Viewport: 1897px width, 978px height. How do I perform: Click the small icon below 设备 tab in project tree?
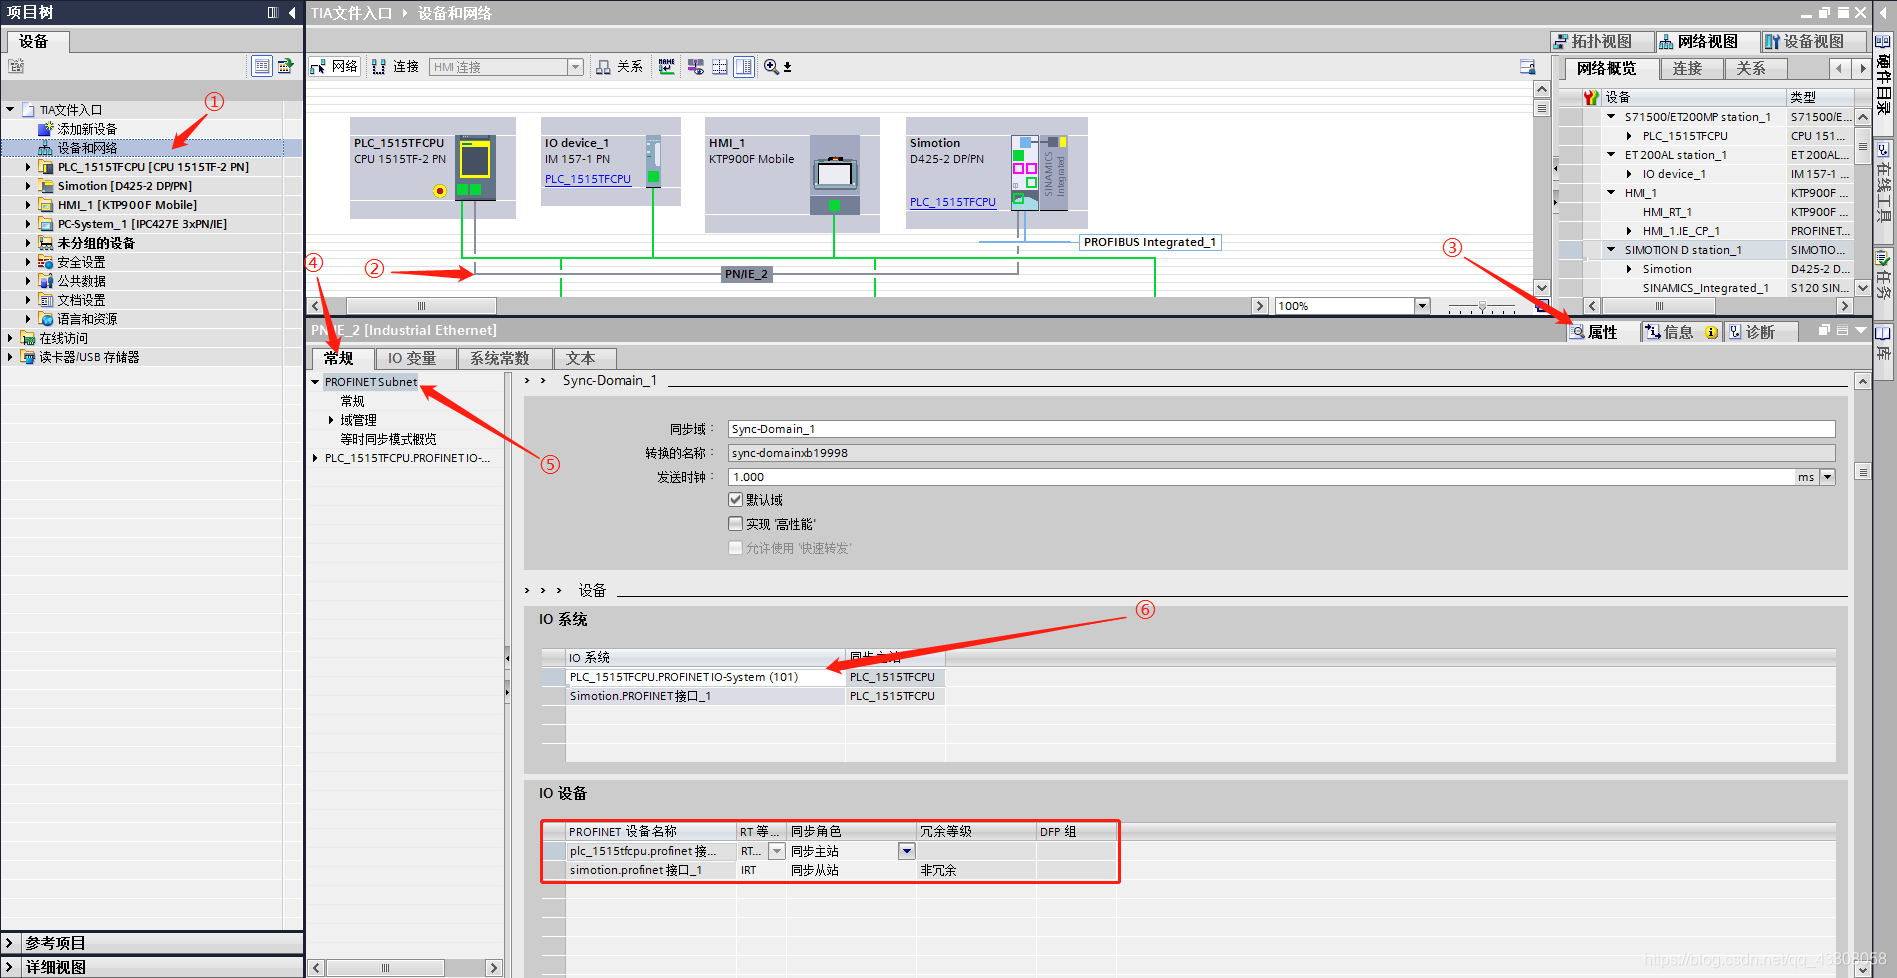[16, 66]
